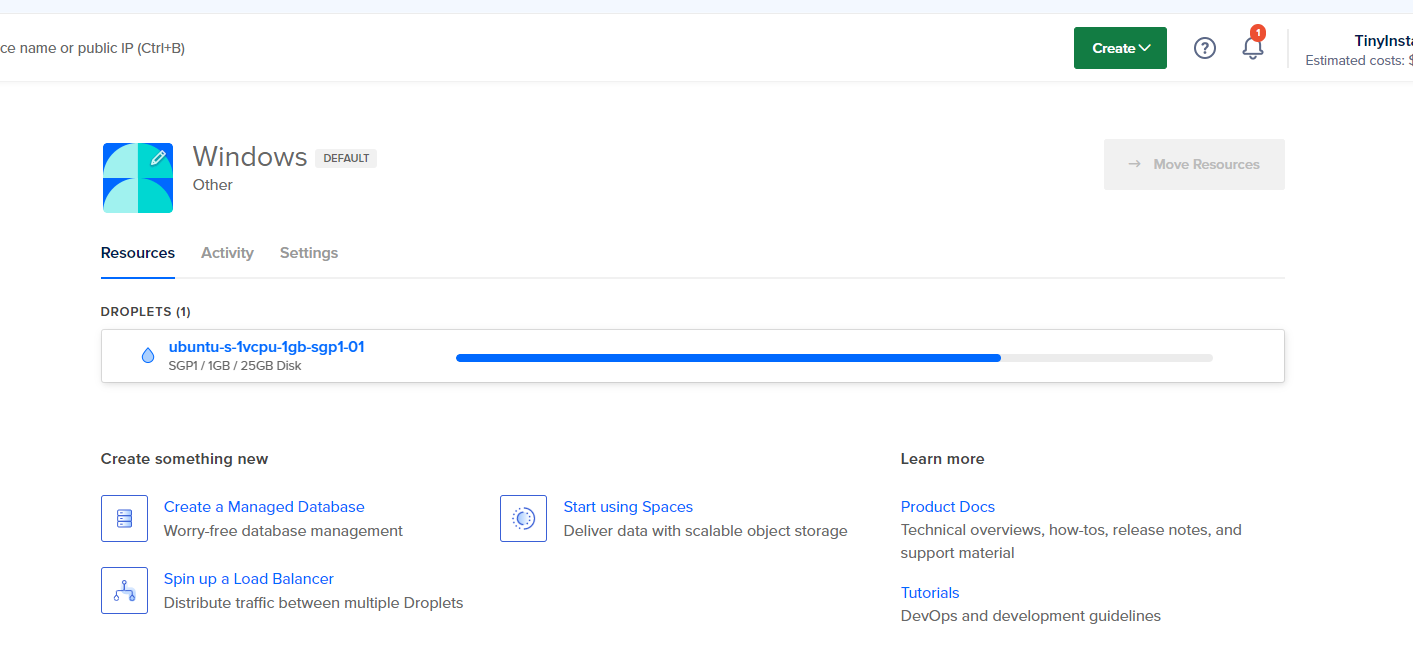
Task: Click the Windows project title
Action: coord(250,156)
